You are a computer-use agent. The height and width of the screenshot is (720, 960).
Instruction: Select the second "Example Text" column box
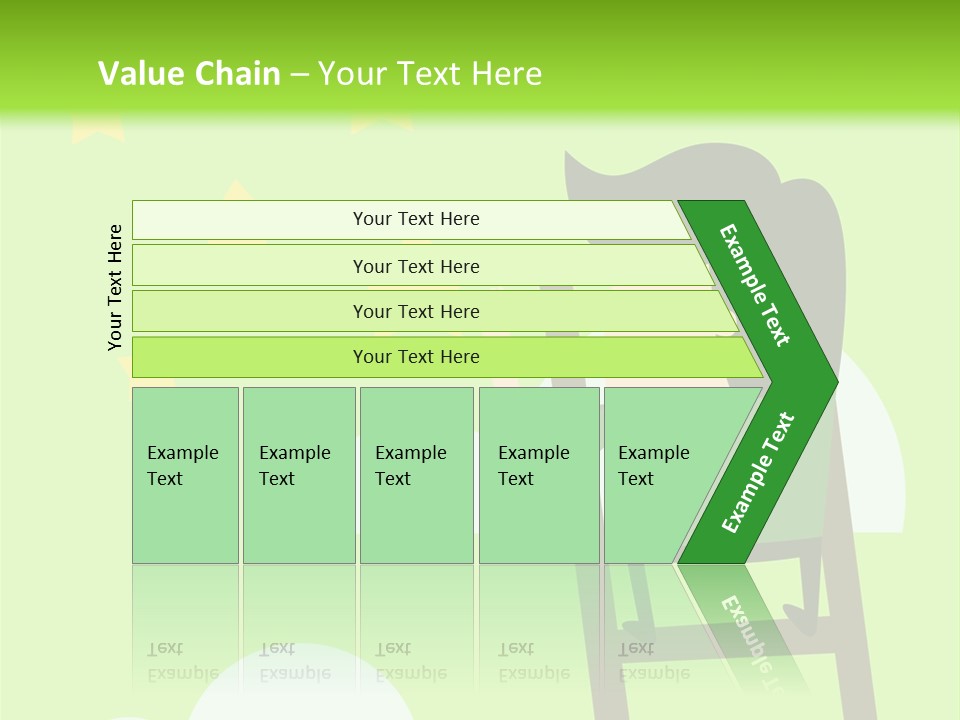pos(299,475)
